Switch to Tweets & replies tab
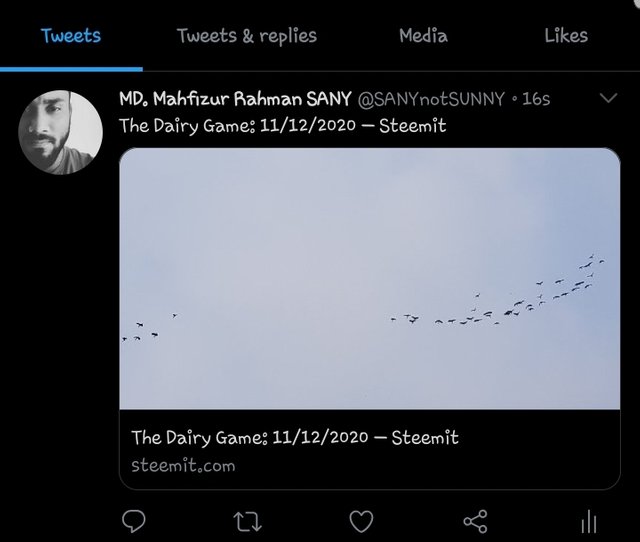The width and height of the screenshot is (640, 542). [x=247, y=36]
